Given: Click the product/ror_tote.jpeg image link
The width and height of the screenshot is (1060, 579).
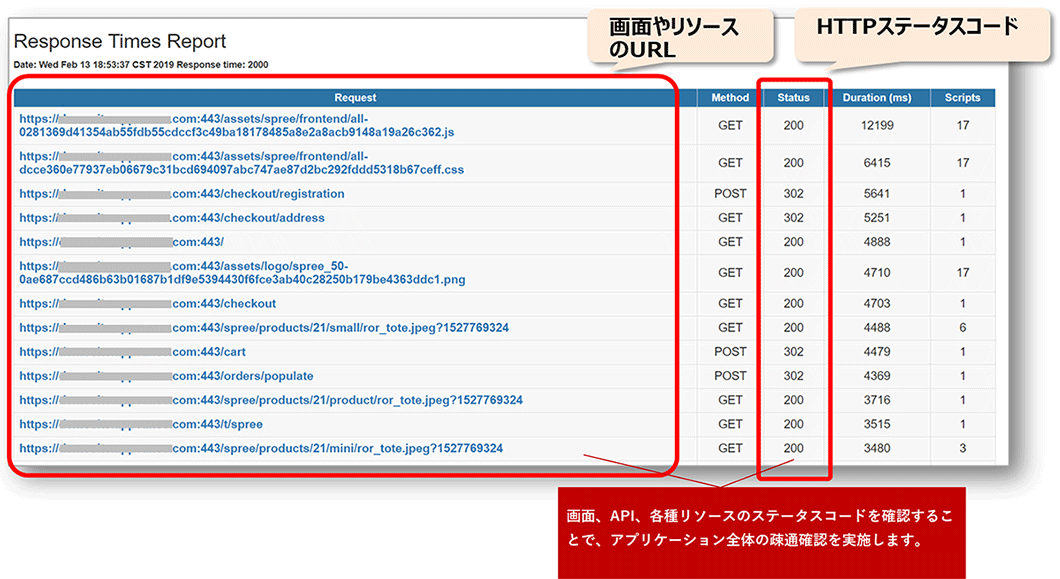Looking at the screenshot, I should coord(271,400).
